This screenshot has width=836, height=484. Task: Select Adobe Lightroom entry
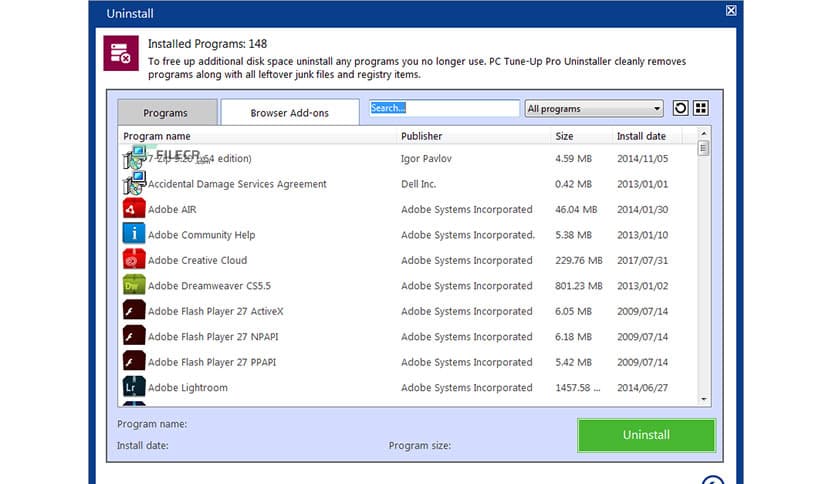188,388
